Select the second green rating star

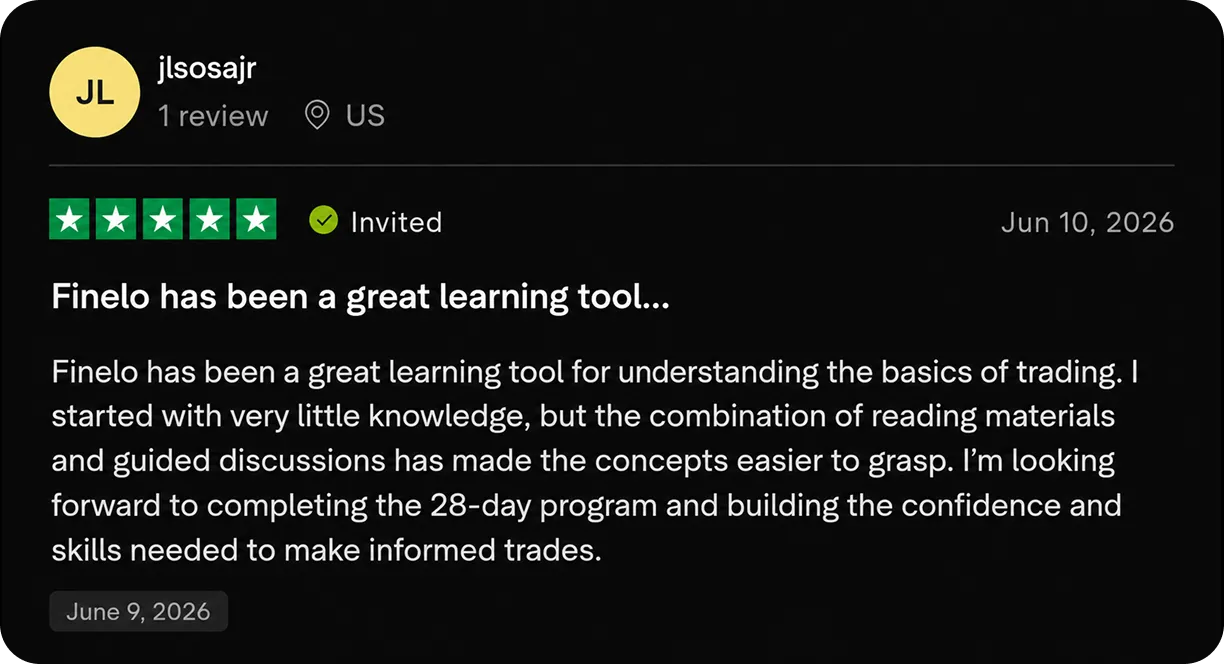[x=116, y=220]
